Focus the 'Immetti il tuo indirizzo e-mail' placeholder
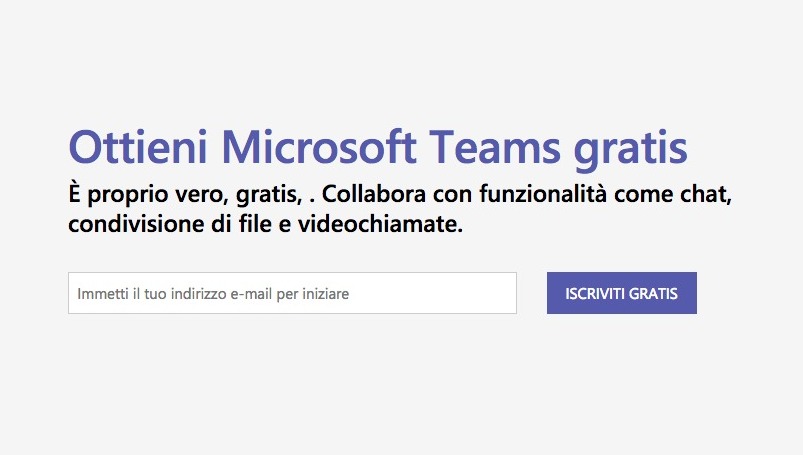 (214, 294)
